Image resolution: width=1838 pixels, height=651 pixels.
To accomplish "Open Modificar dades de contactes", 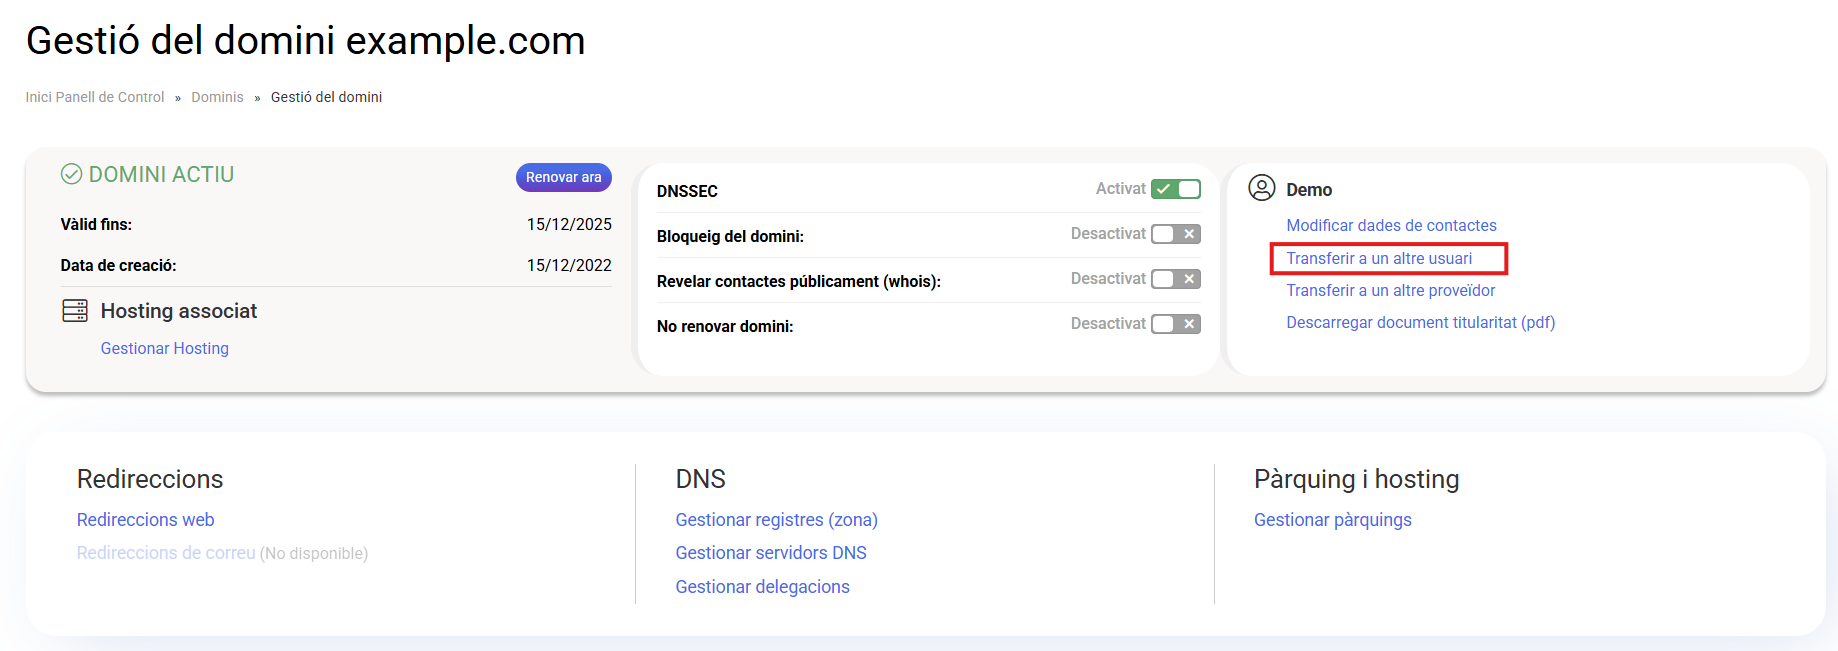I will (x=1391, y=226).
